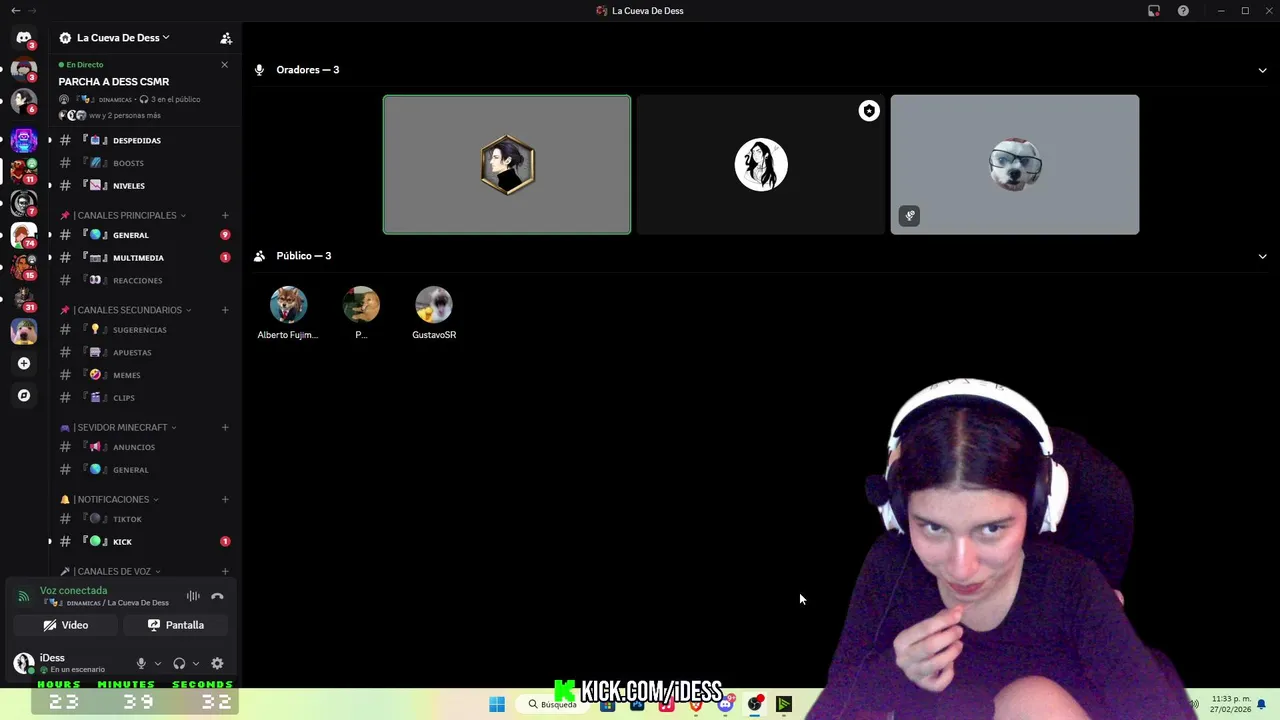Open La Cueva De Dess server dropdown
Screen dimensions: 1280x720
(122, 38)
